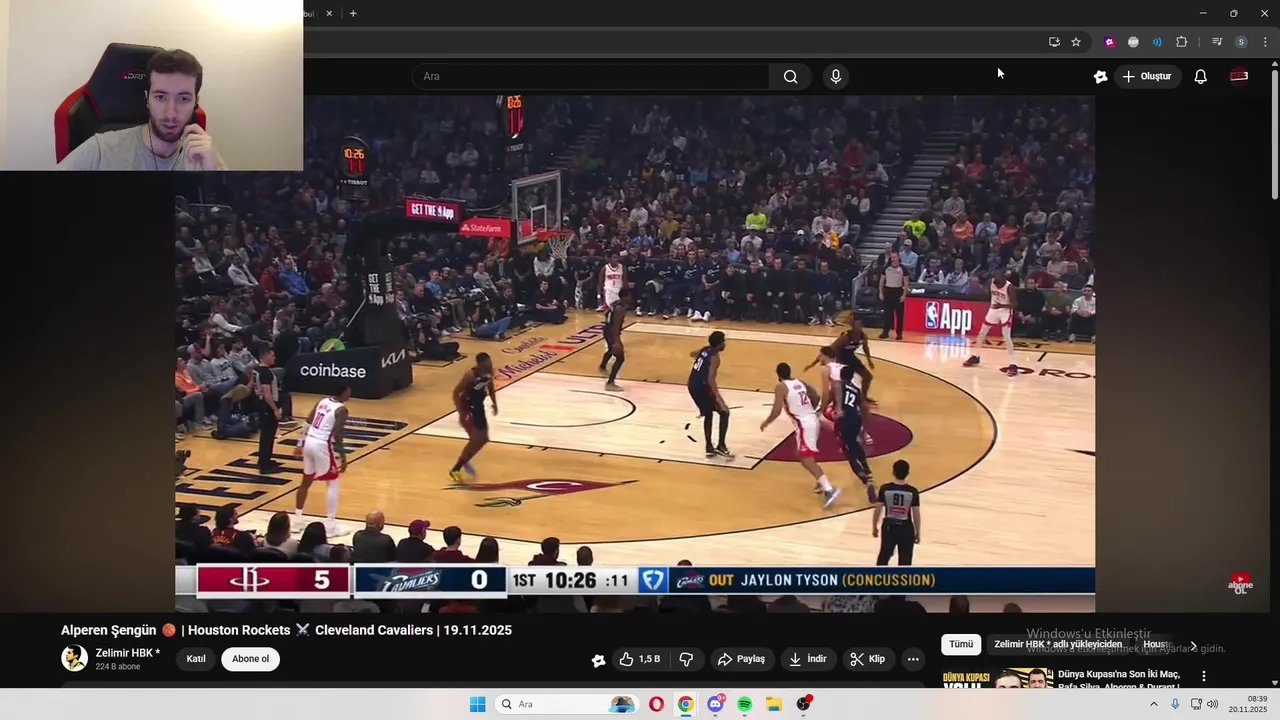
Task: Open Zelimir HBK channel avatar
Action: tap(74, 658)
